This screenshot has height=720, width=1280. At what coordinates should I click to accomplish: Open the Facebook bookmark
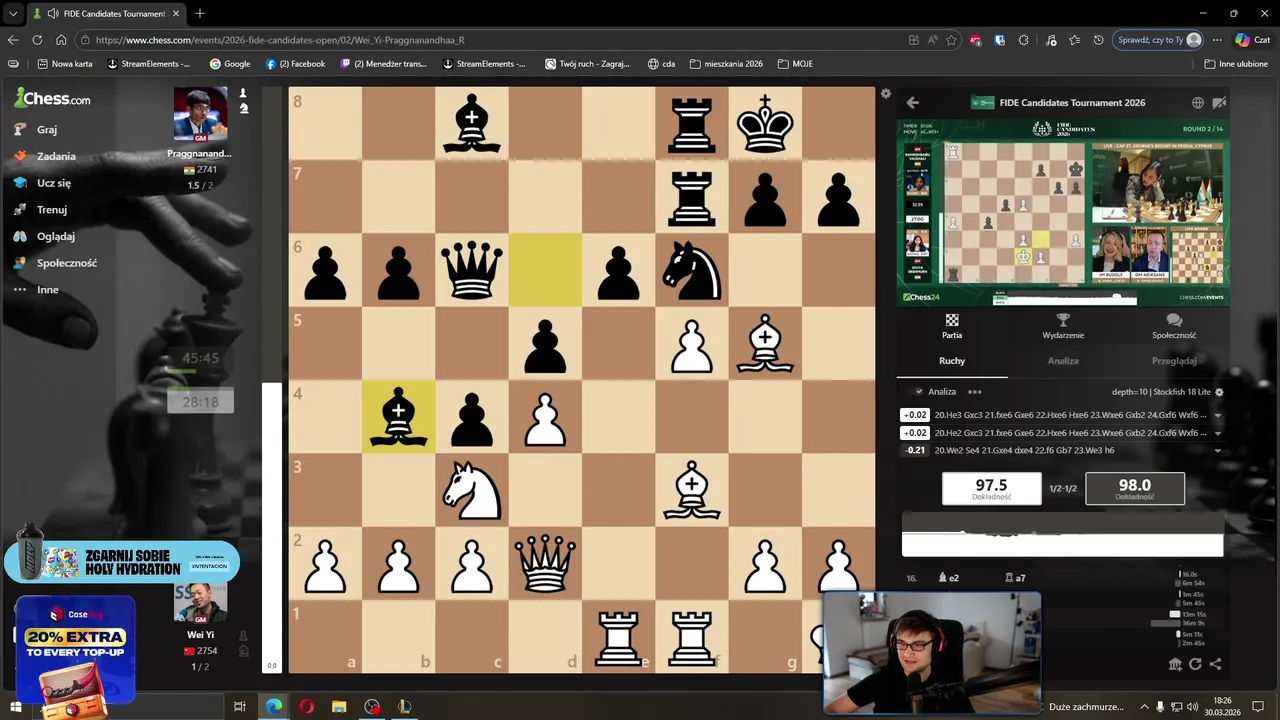click(x=295, y=64)
